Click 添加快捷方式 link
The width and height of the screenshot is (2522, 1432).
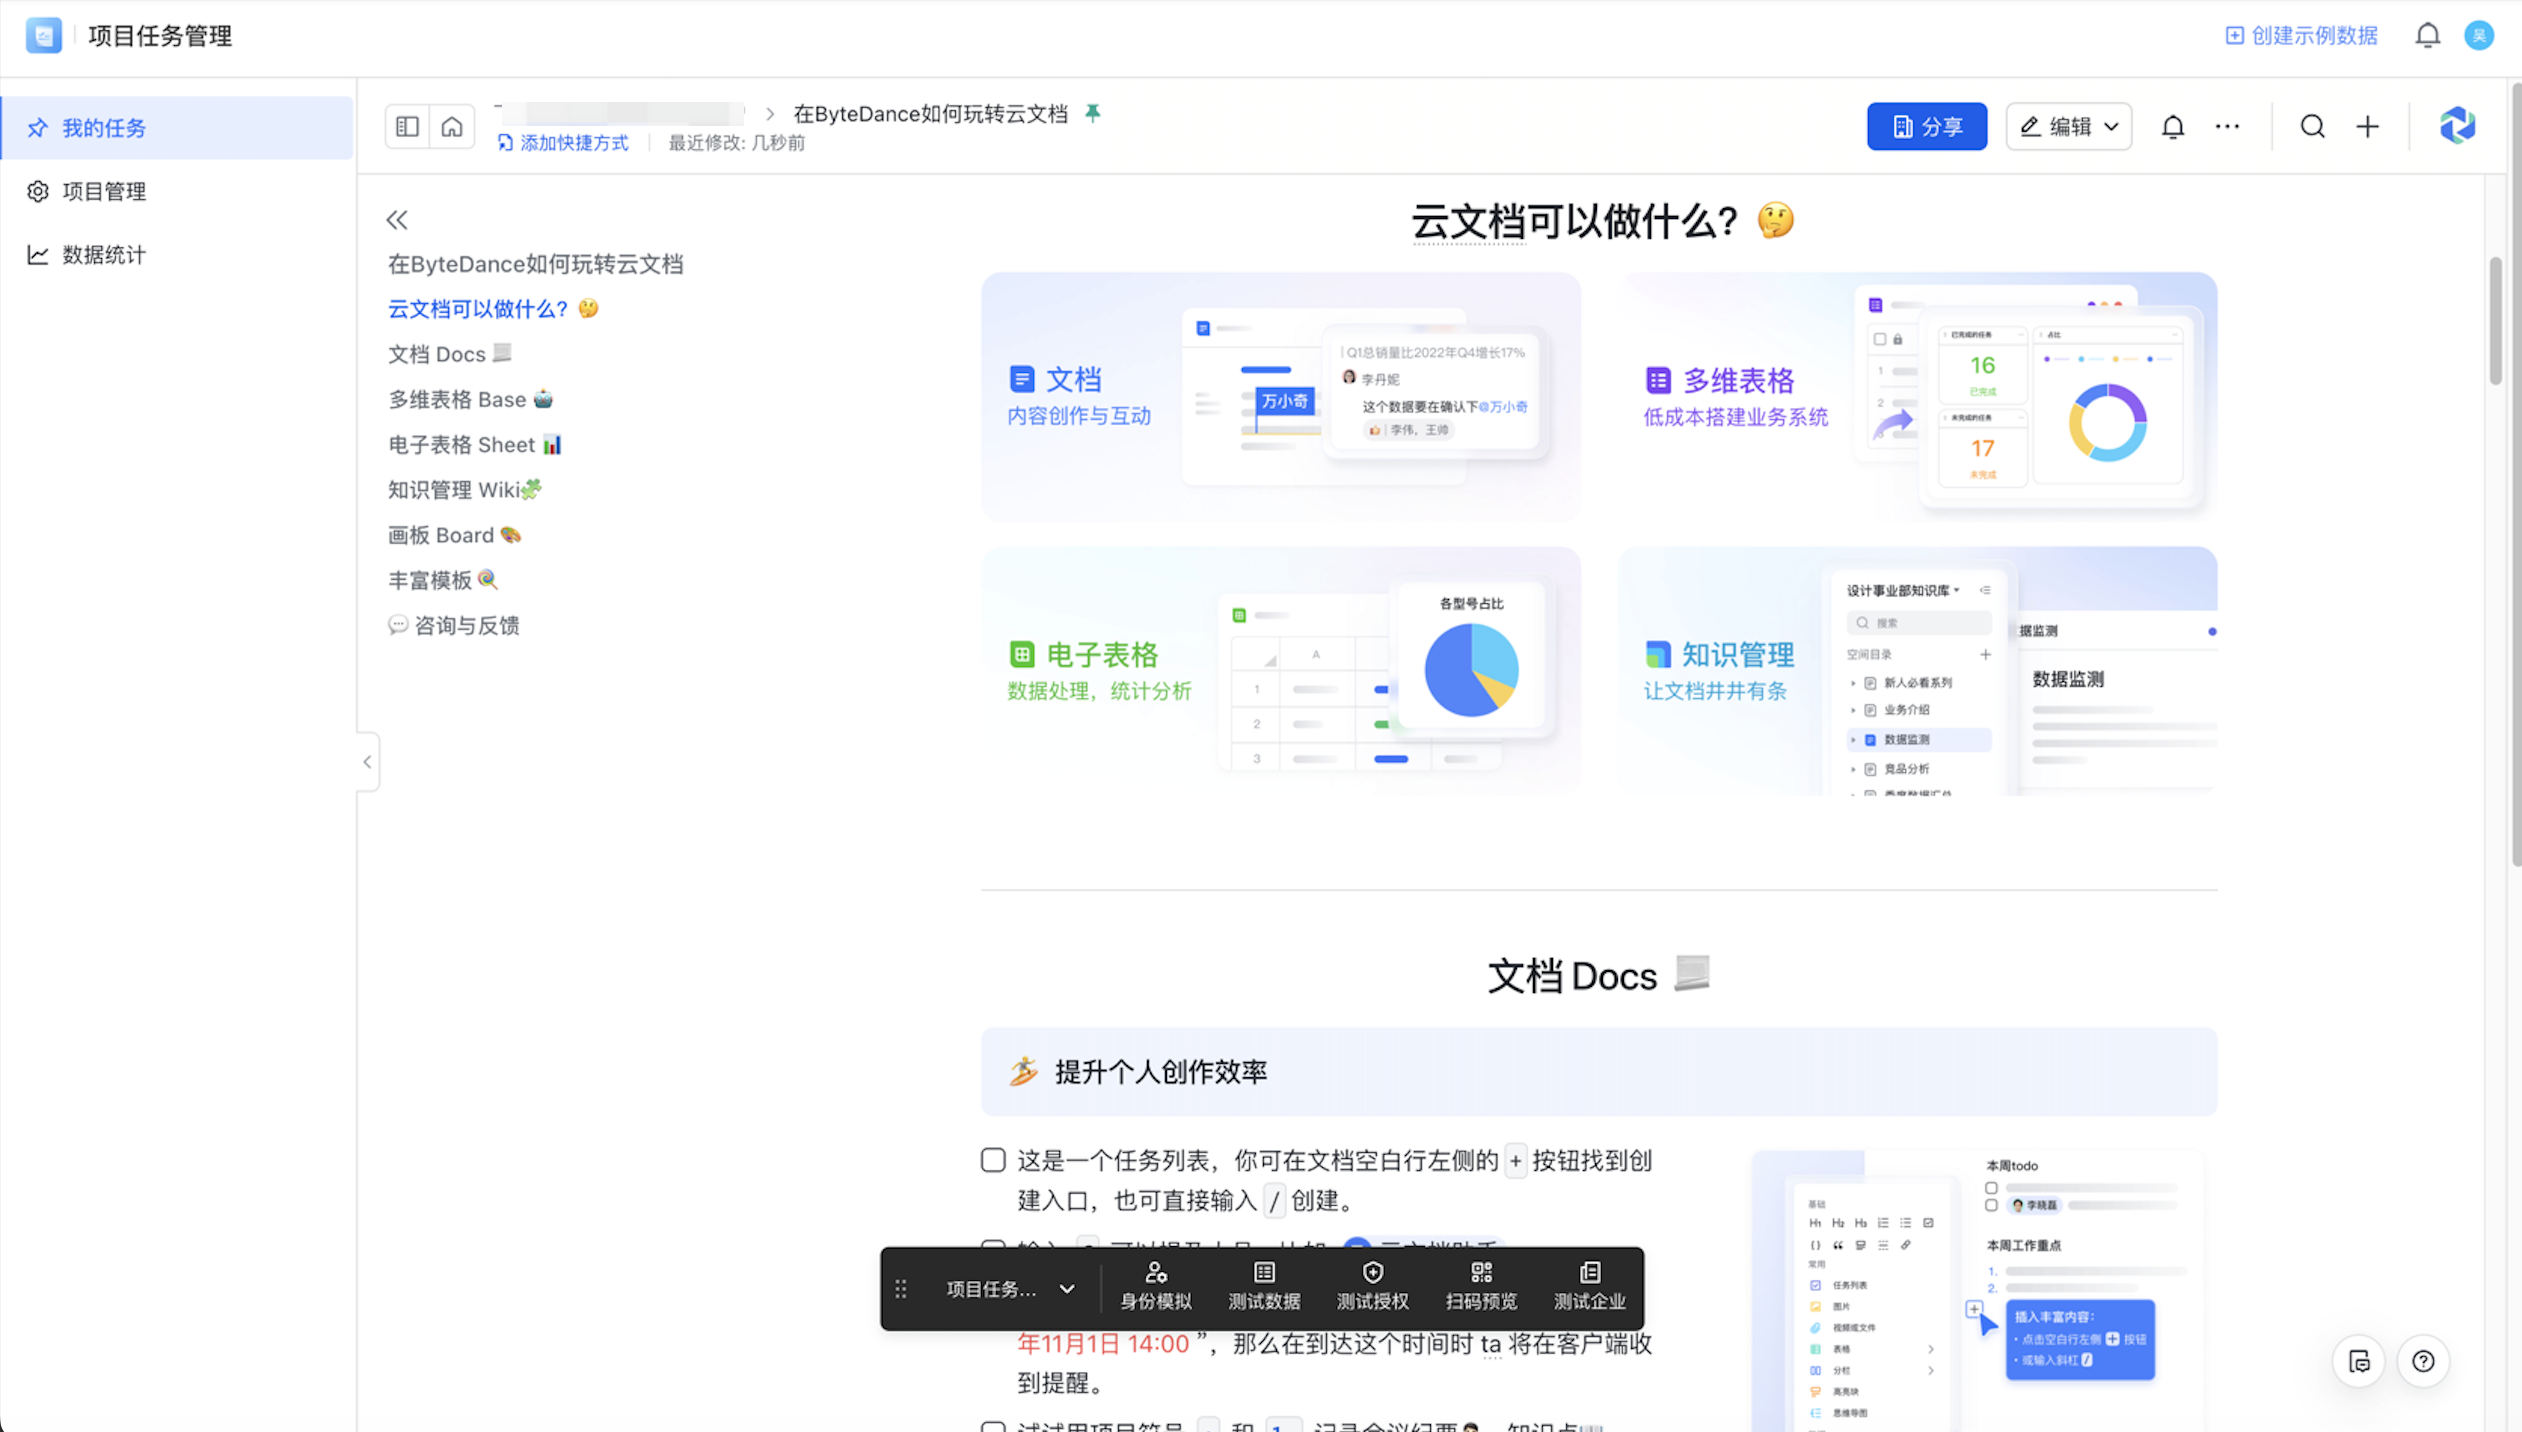tap(563, 143)
